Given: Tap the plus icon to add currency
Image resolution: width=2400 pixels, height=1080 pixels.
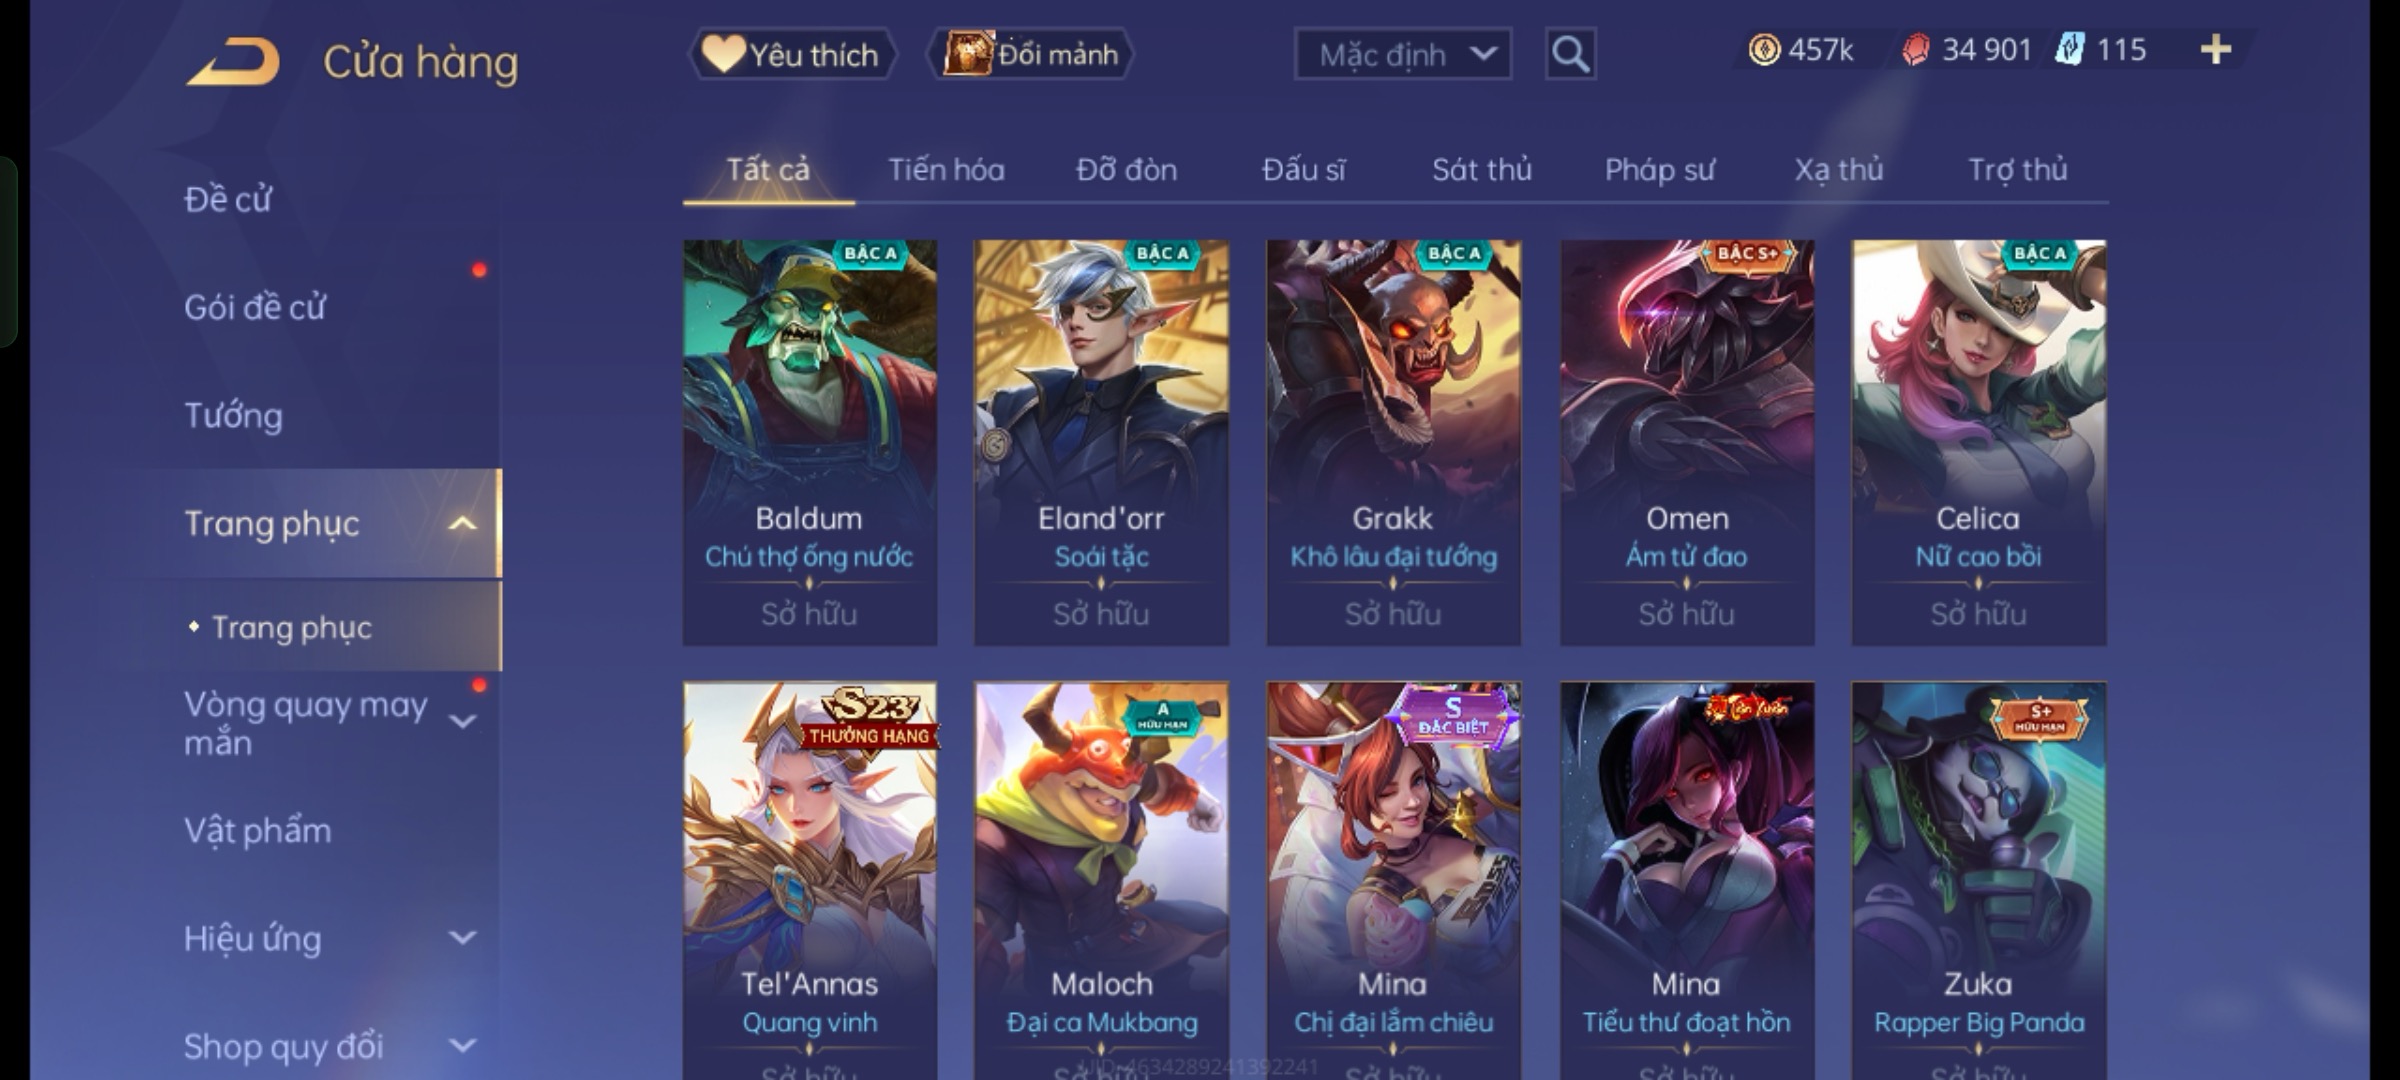Looking at the screenshot, I should point(2216,49).
